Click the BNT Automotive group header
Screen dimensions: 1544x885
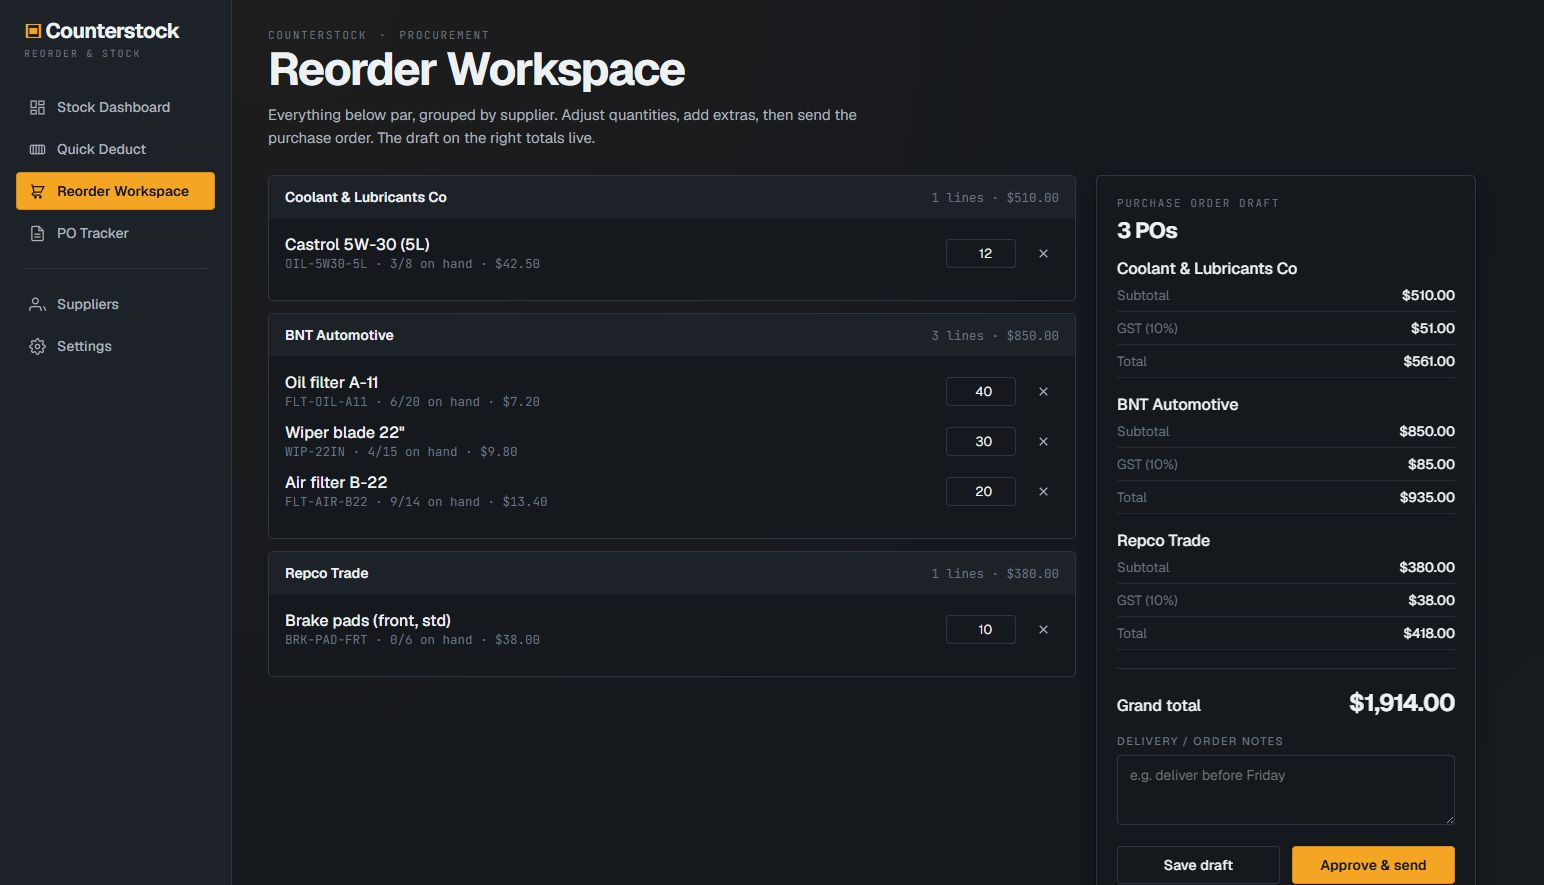click(672, 335)
